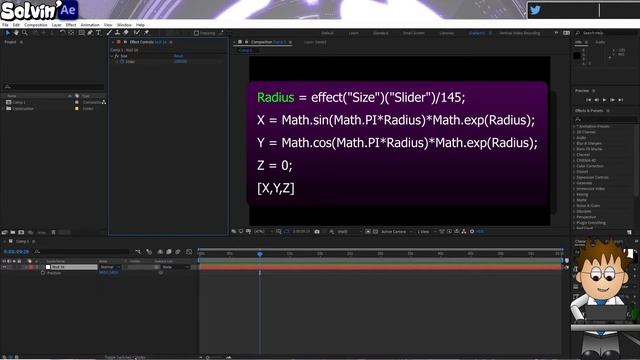Click the timeline current timecode

pyautogui.click(x=16, y=252)
